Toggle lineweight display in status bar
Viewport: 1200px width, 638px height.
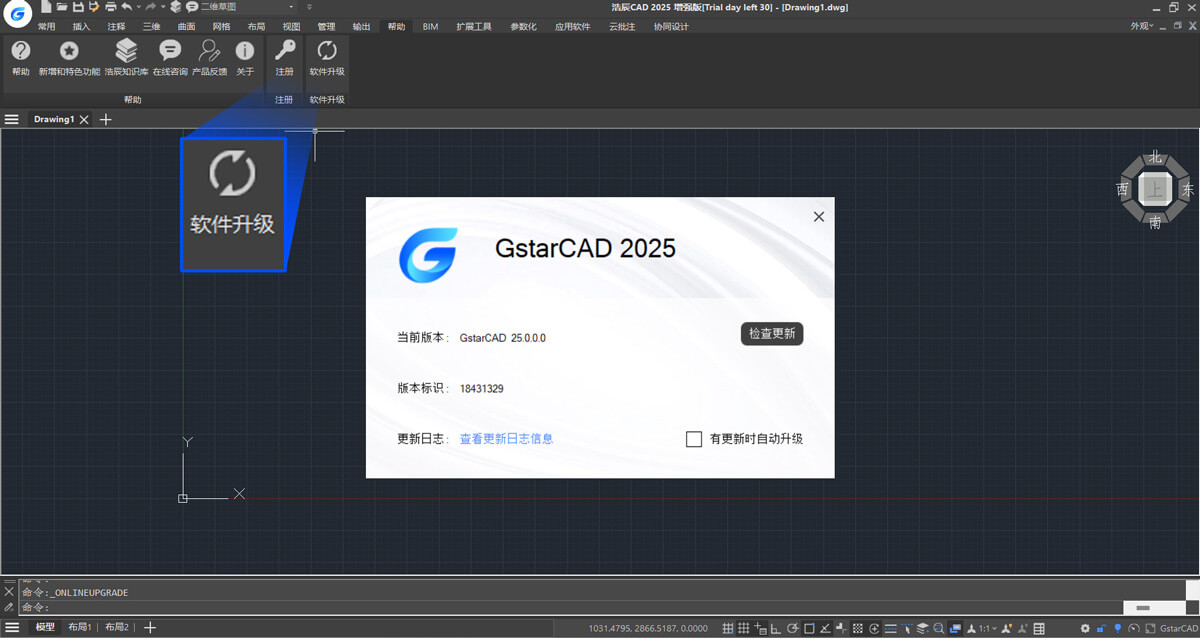click(890, 628)
